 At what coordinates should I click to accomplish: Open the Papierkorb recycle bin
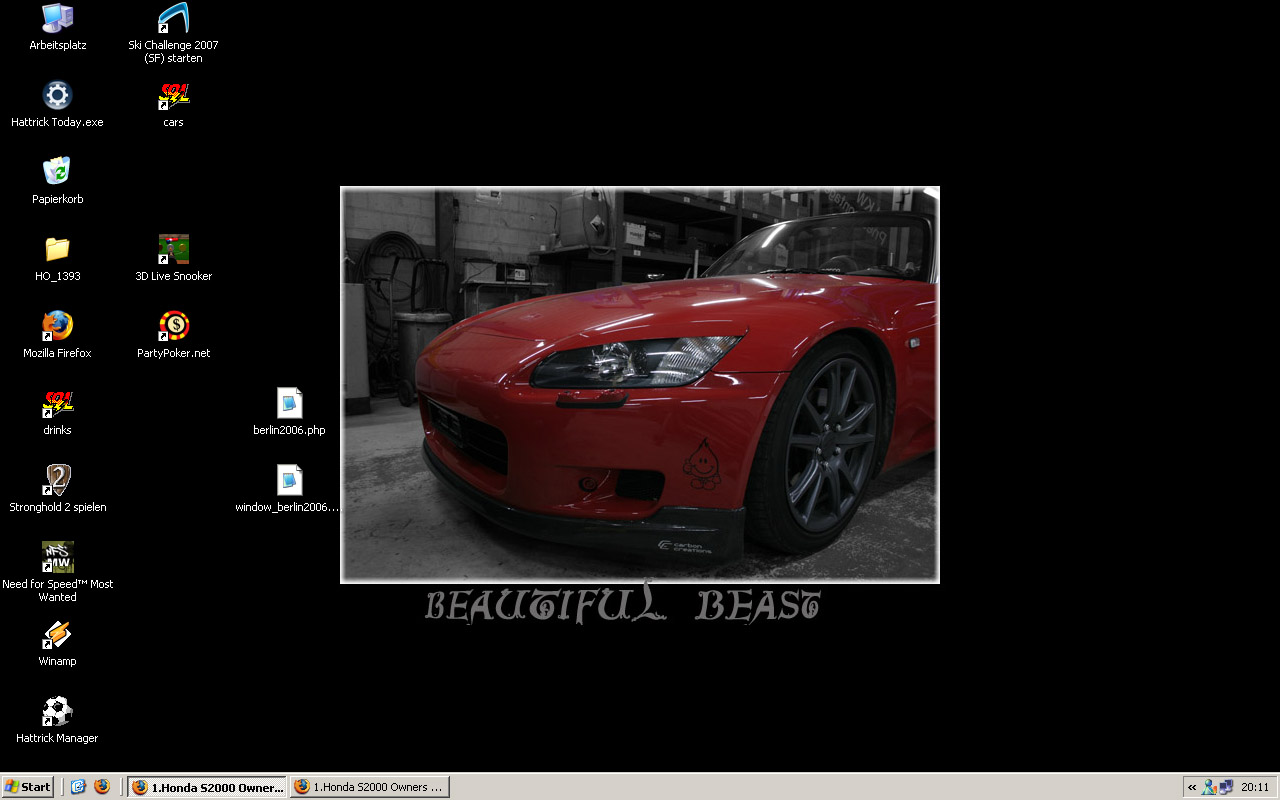(x=57, y=172)
